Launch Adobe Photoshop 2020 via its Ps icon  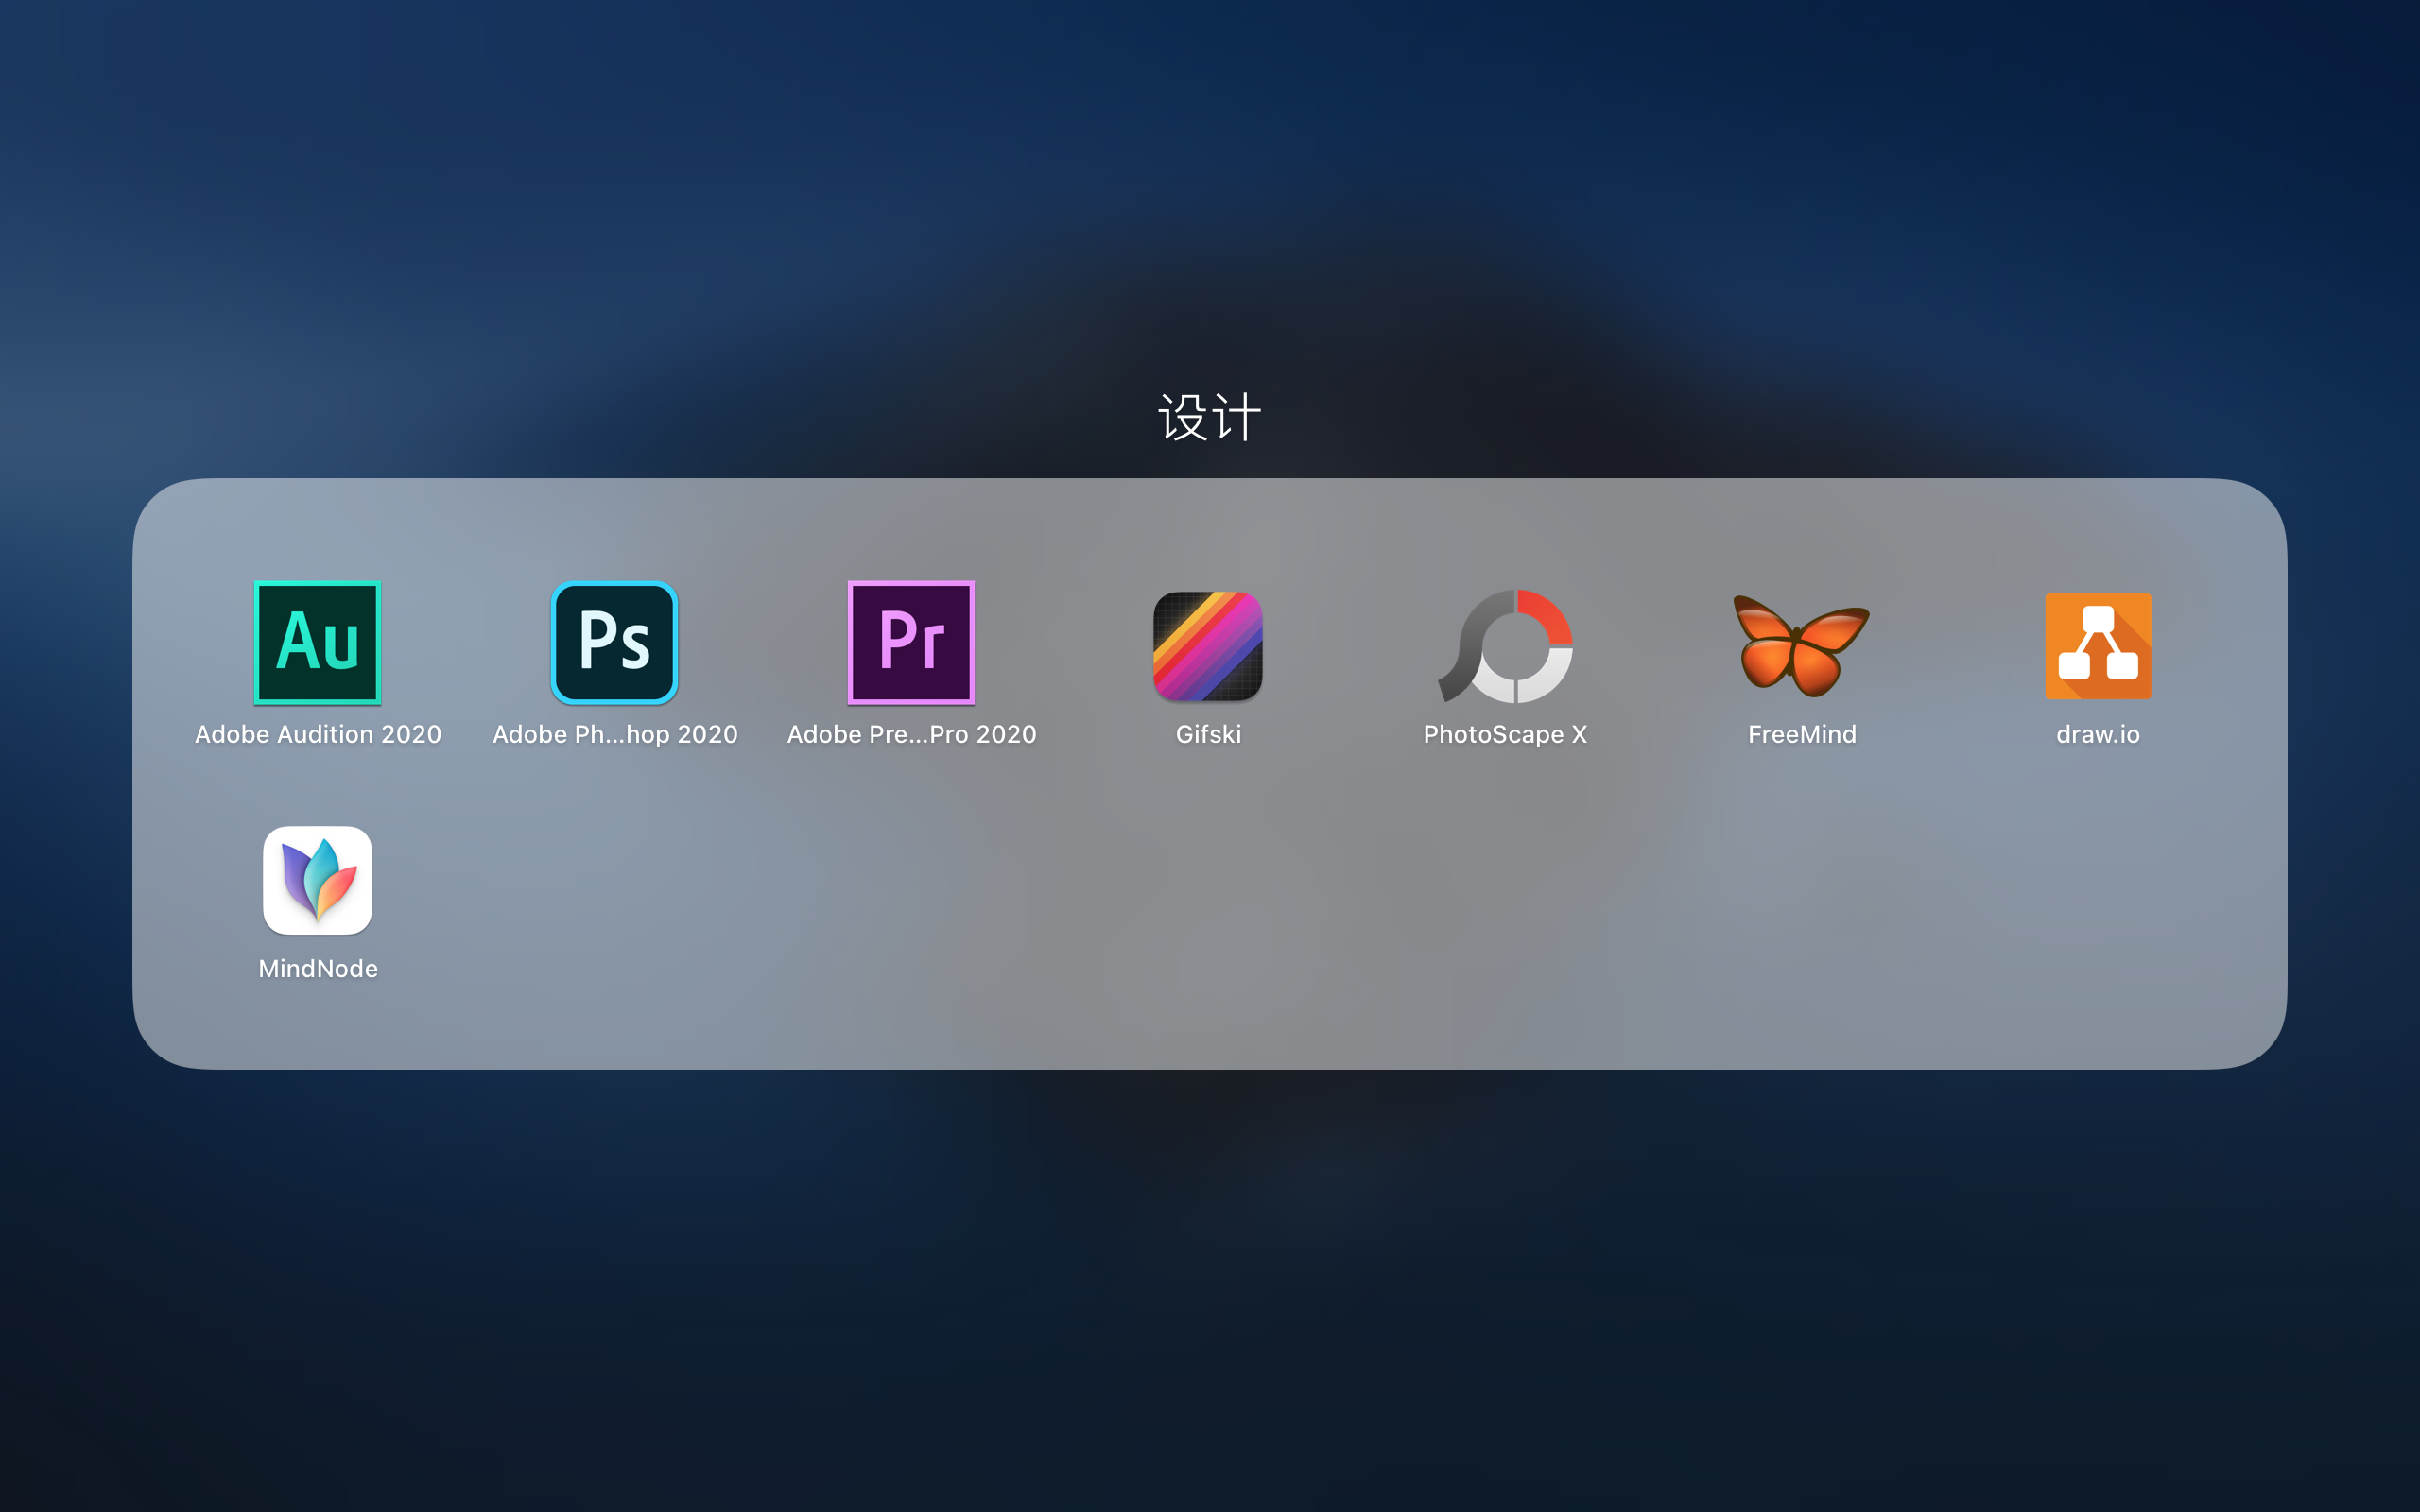tap(615, 643)
